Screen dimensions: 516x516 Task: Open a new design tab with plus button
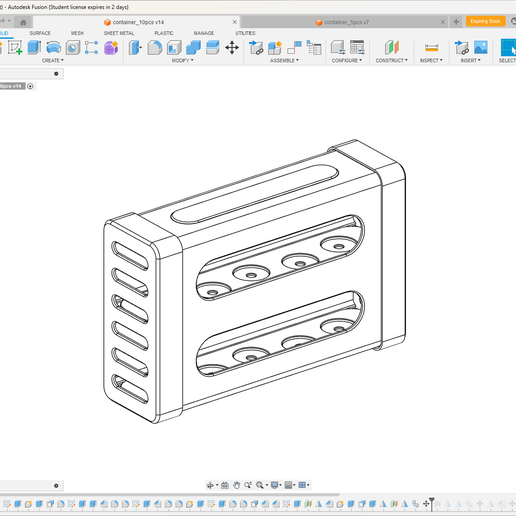(x=456, y=22)
